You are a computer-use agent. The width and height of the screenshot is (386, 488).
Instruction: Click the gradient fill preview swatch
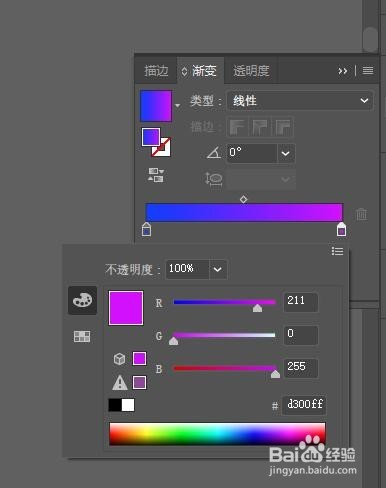[156, 106]
